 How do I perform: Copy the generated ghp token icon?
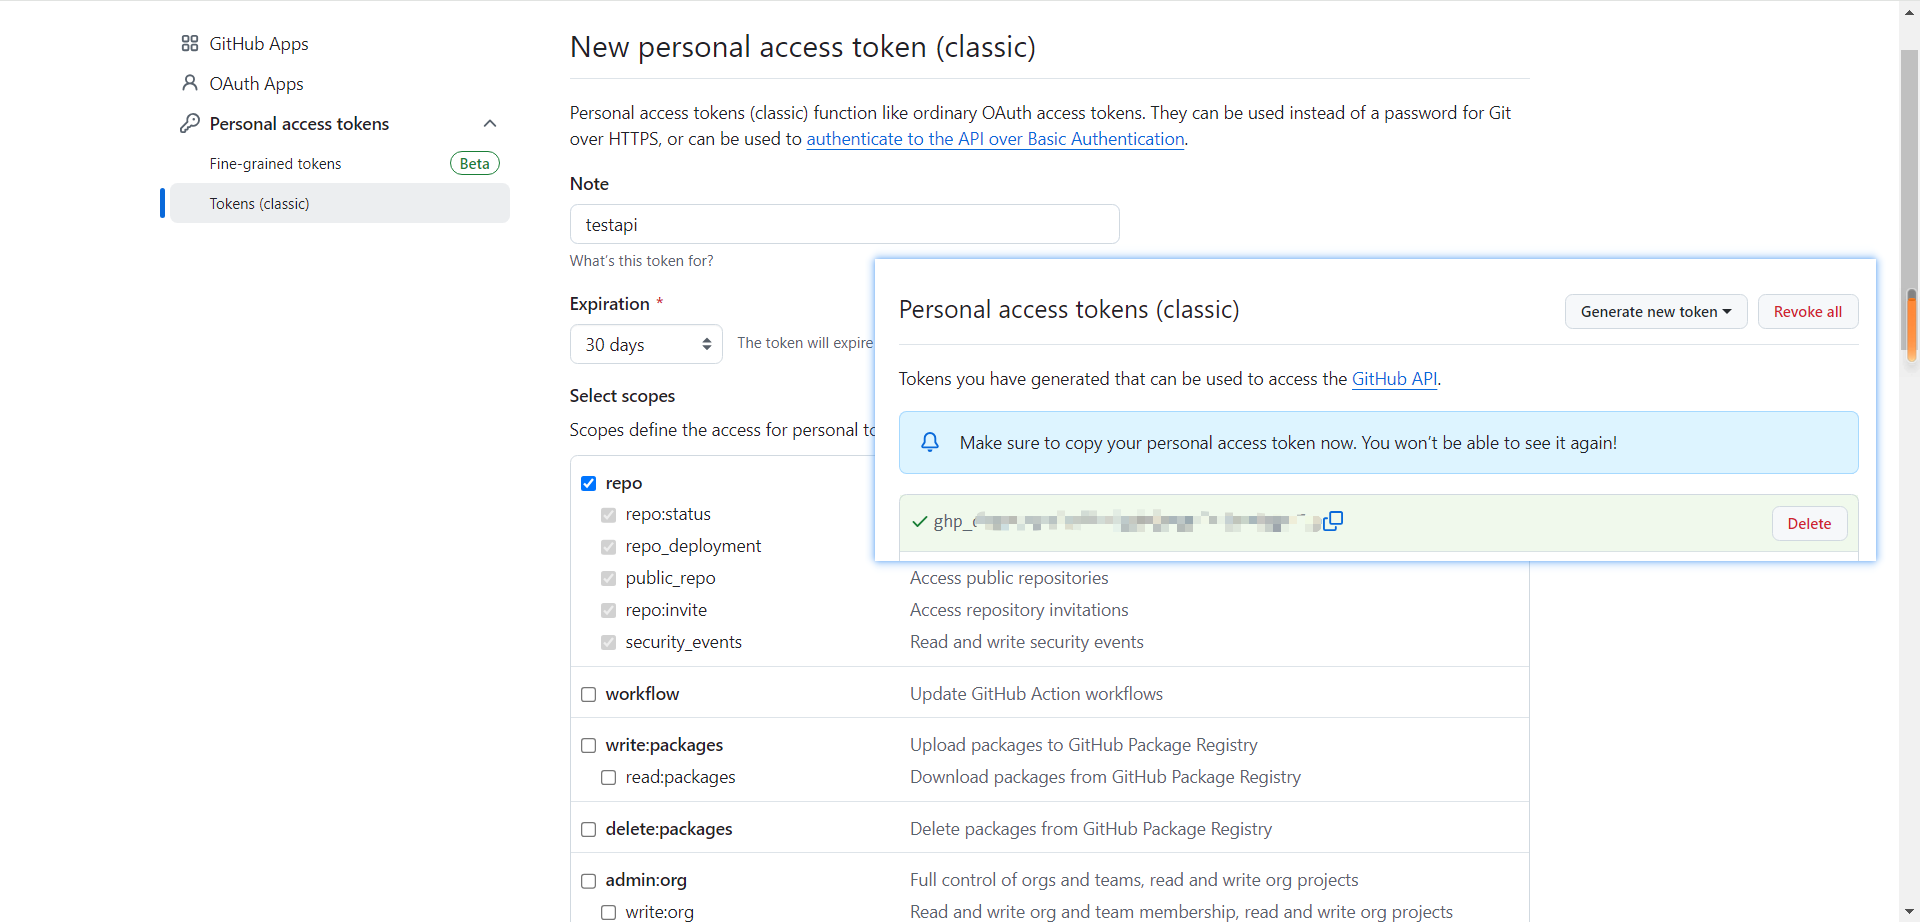1333,521
